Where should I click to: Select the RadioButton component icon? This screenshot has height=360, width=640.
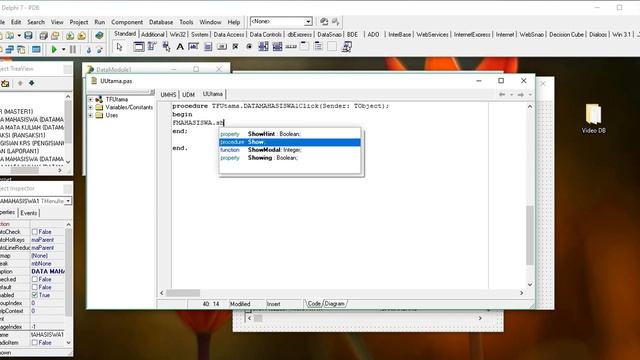[249, 47]
